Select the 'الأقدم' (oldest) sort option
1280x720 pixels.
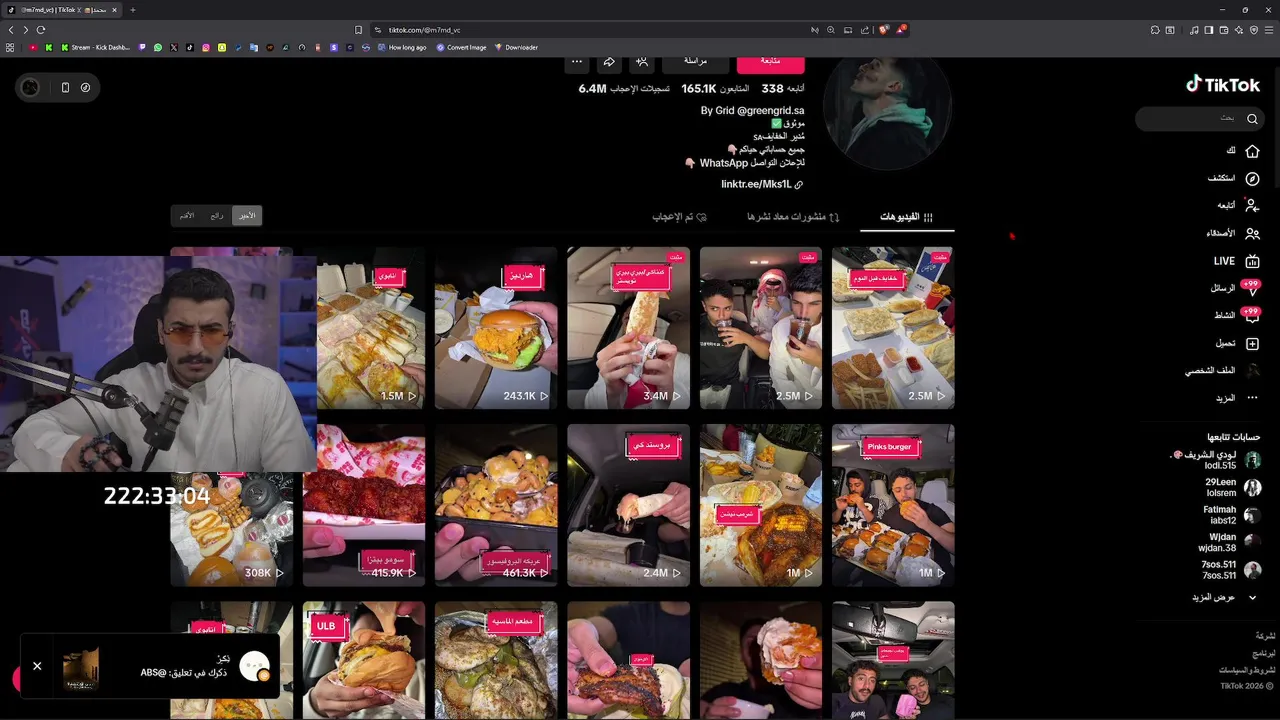click(187, 215)
